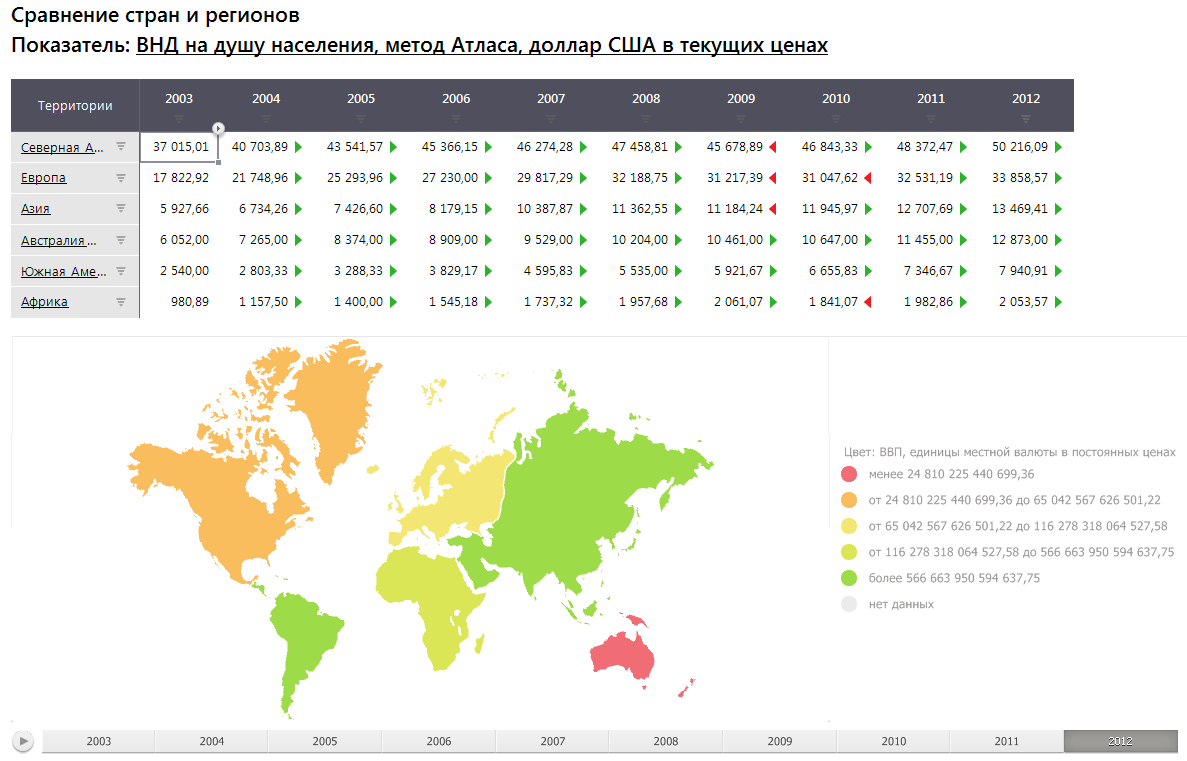Click yellow-green legend swatch от 116 278
The width and height of the screenshot is (1187, 761).
coord(849,552)
